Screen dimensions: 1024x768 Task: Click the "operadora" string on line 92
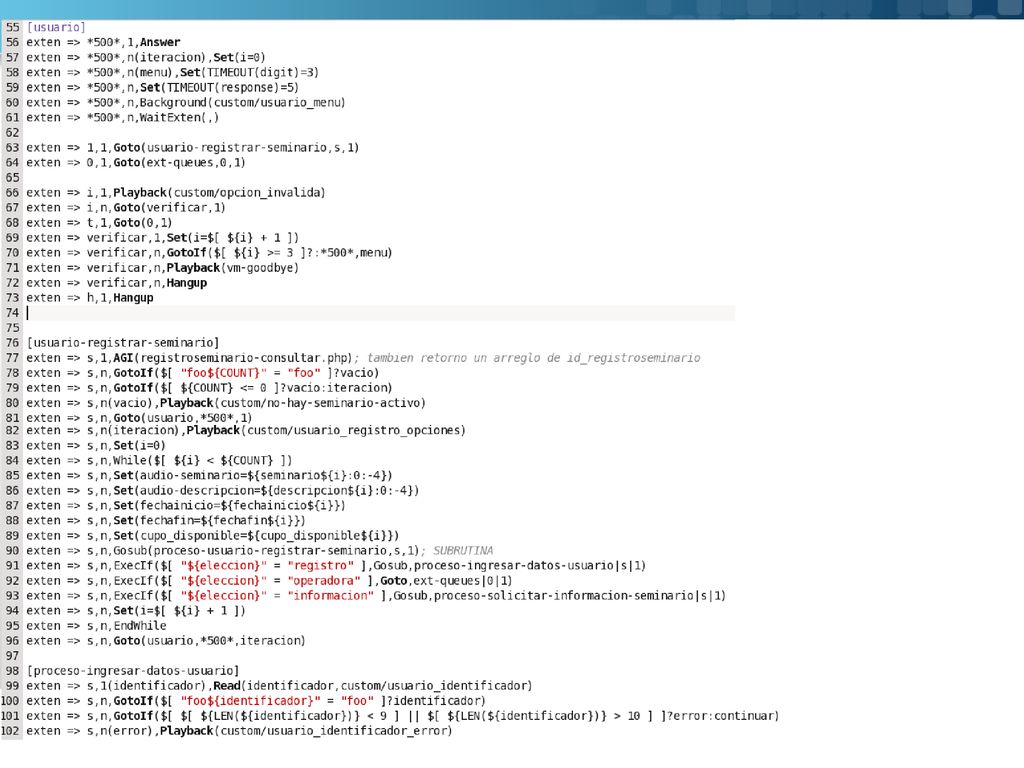pyautogui.click(x=323, y=581)
